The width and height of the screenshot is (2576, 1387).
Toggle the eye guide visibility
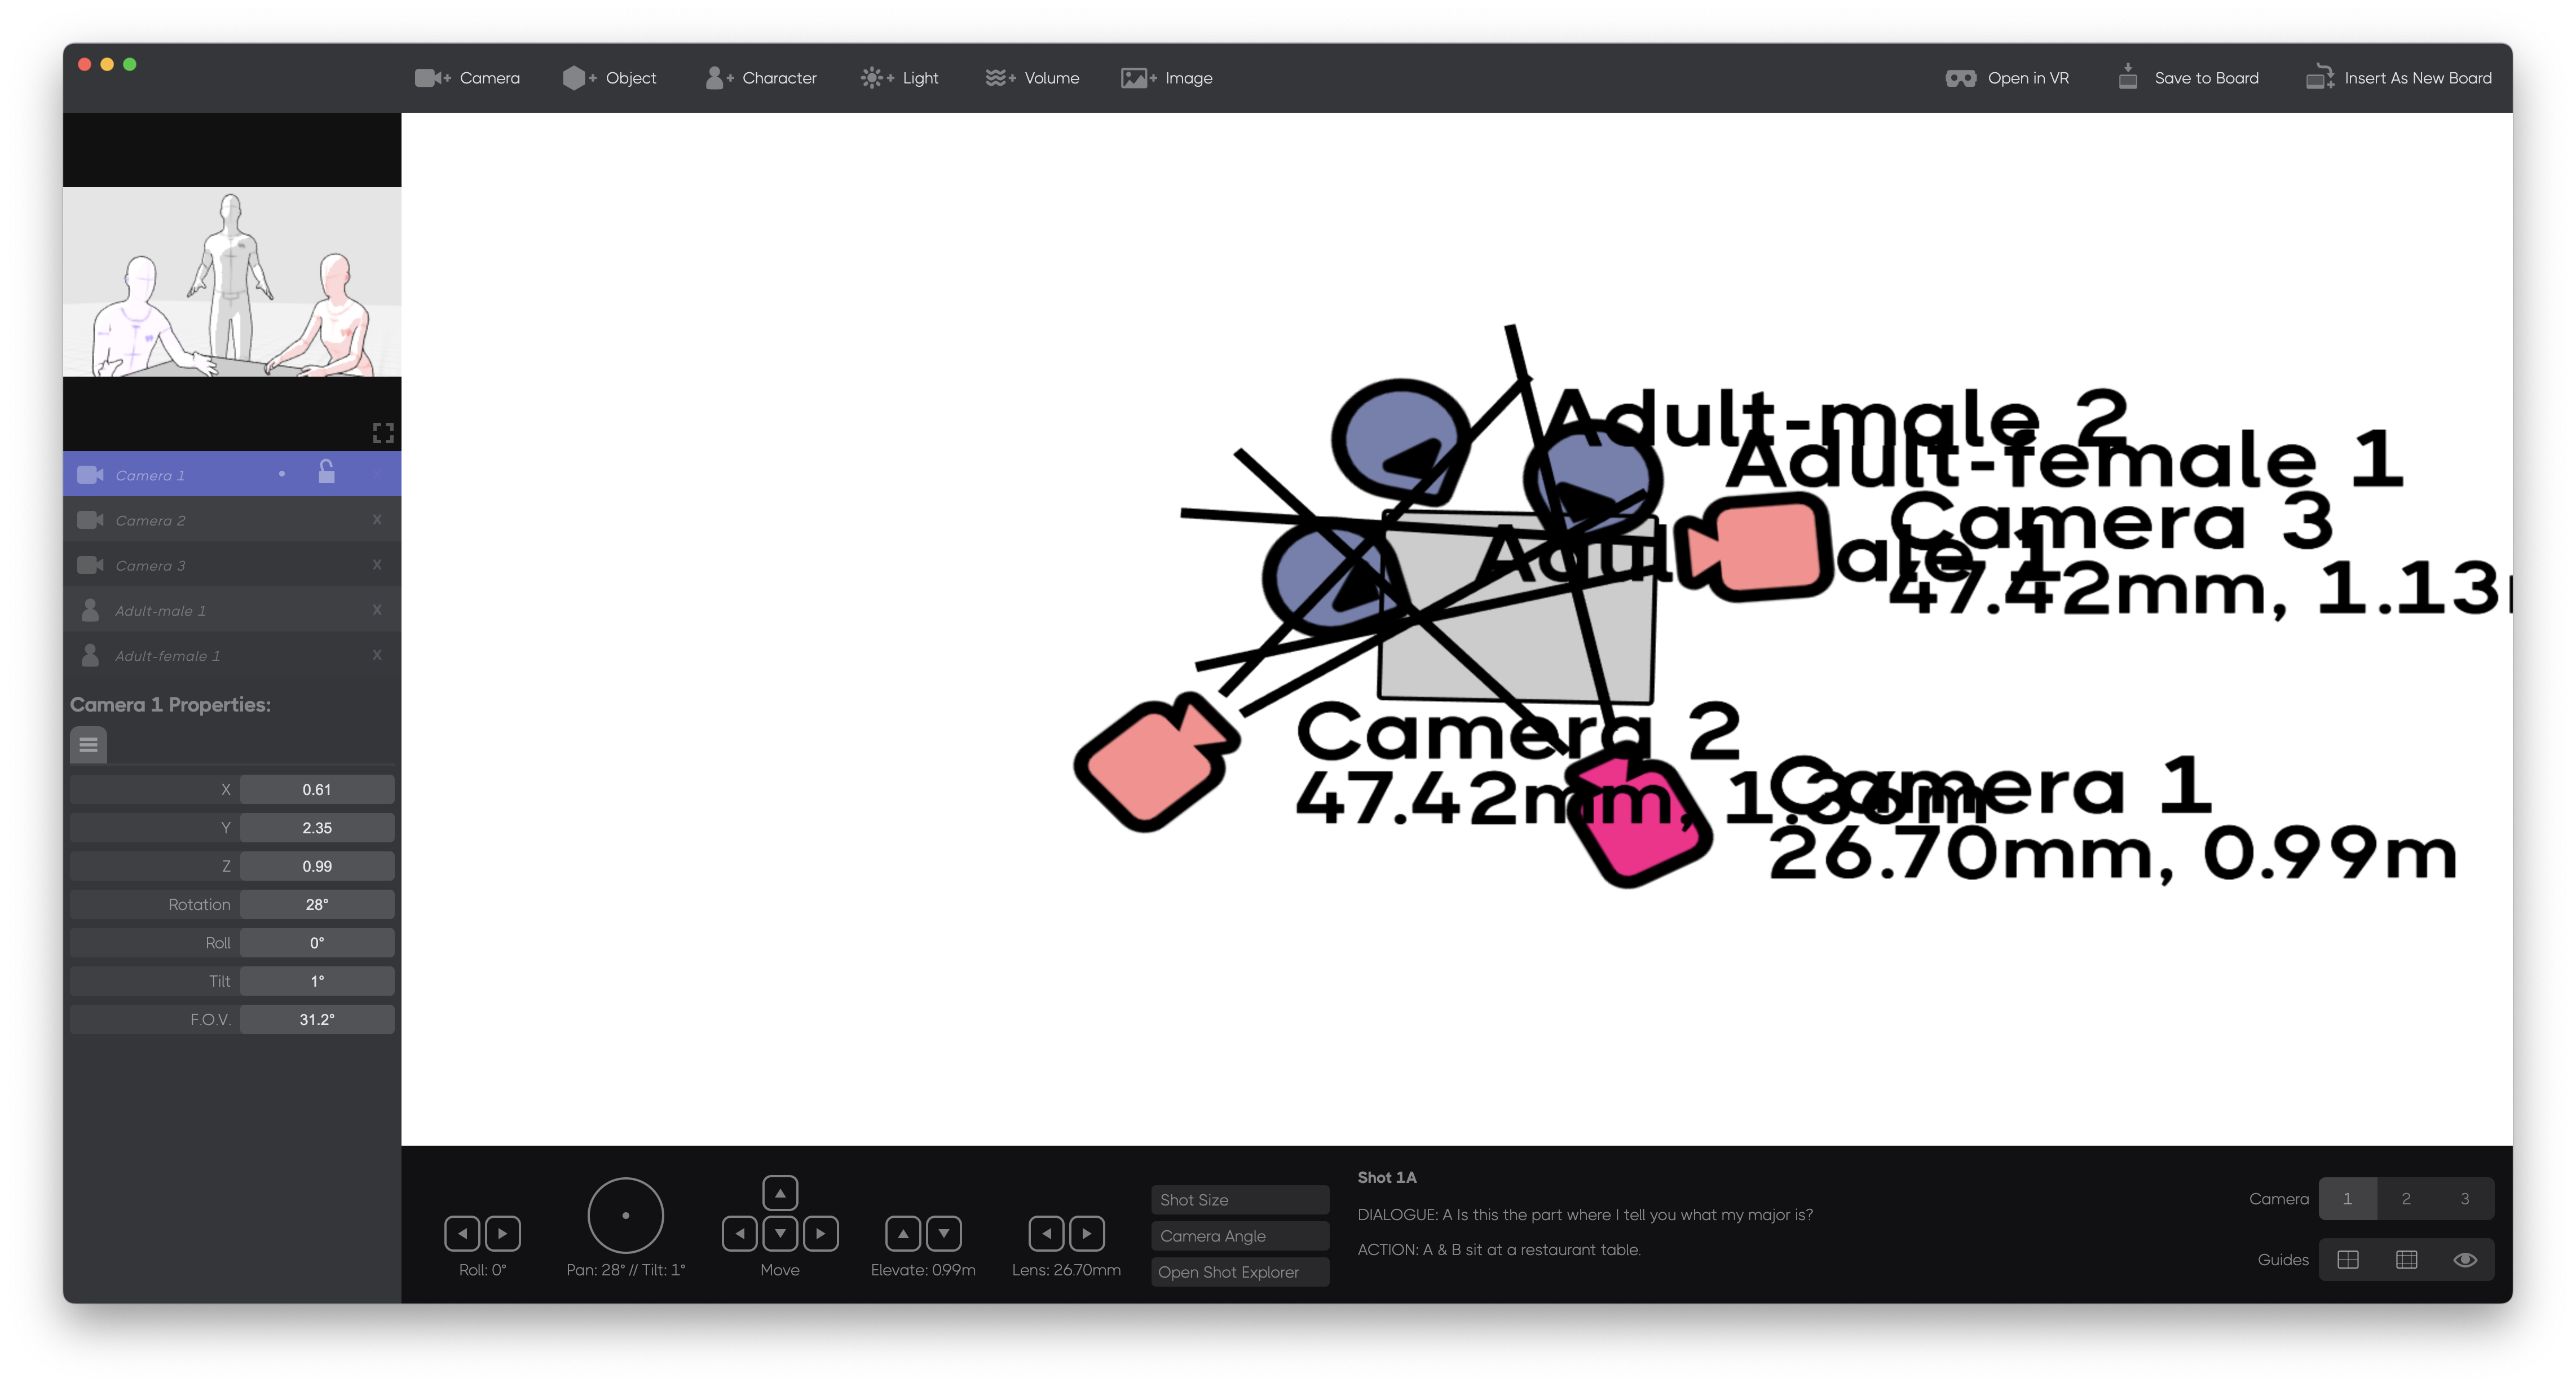(x=2464, y=1260)
